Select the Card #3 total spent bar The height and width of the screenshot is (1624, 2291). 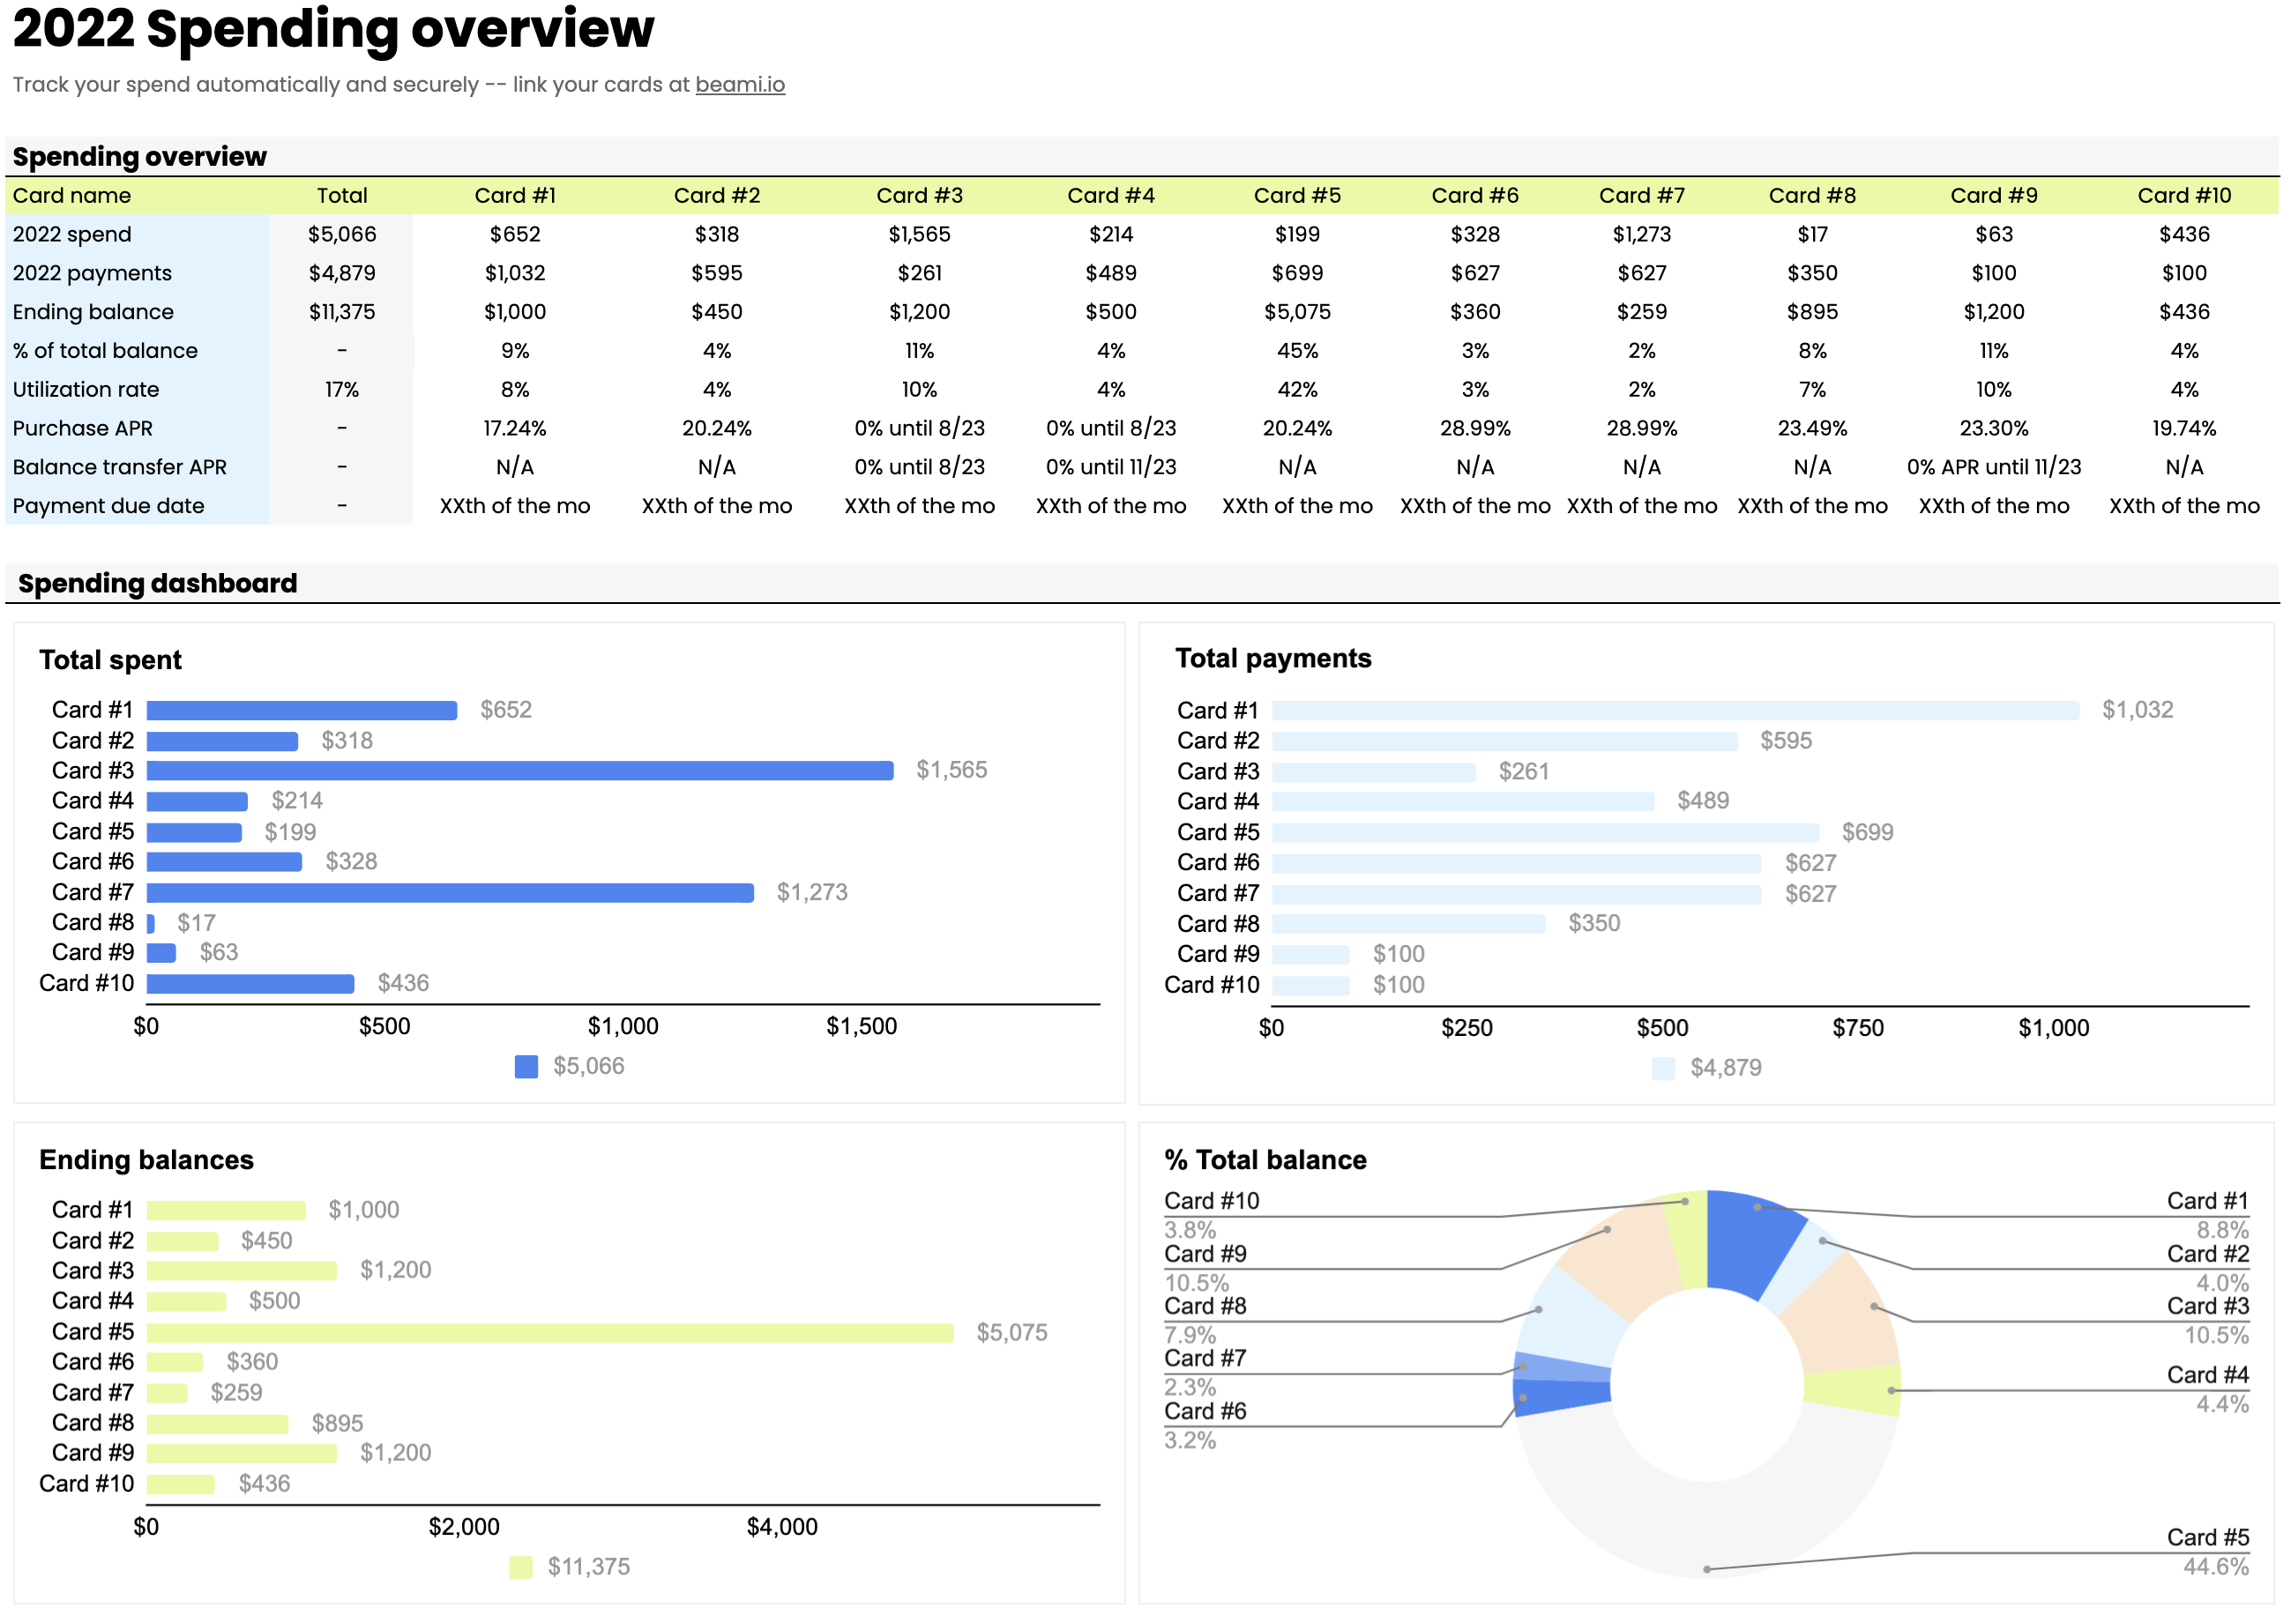tap(520, 771)
